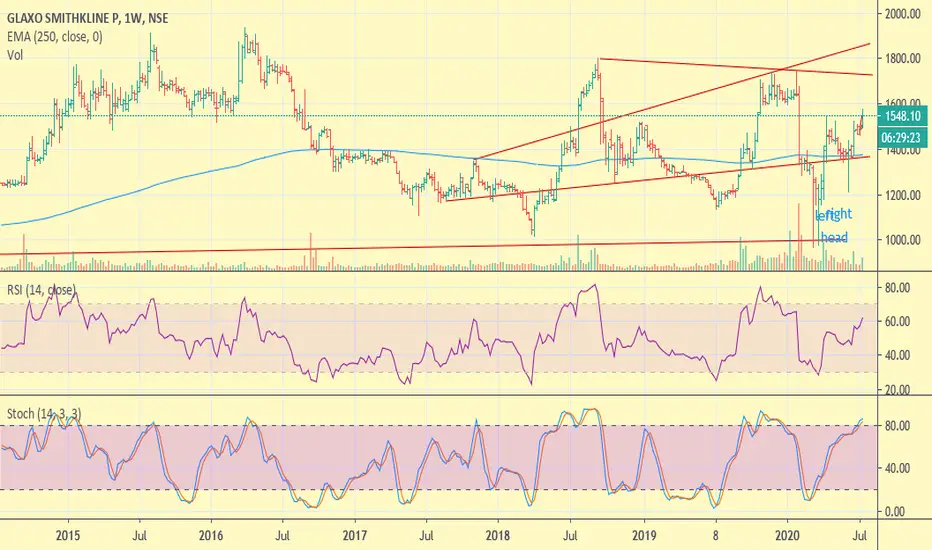Click the 2015 label on time axis
Viewport: 932px width, 550px height.
coord(68,535)
